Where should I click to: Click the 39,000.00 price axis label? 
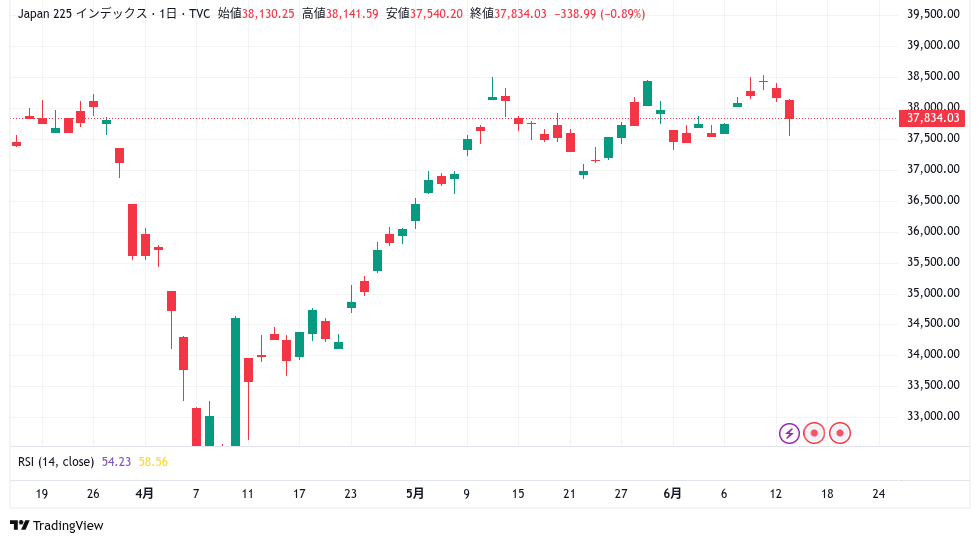pyautogui.click(x=933, y=45)
